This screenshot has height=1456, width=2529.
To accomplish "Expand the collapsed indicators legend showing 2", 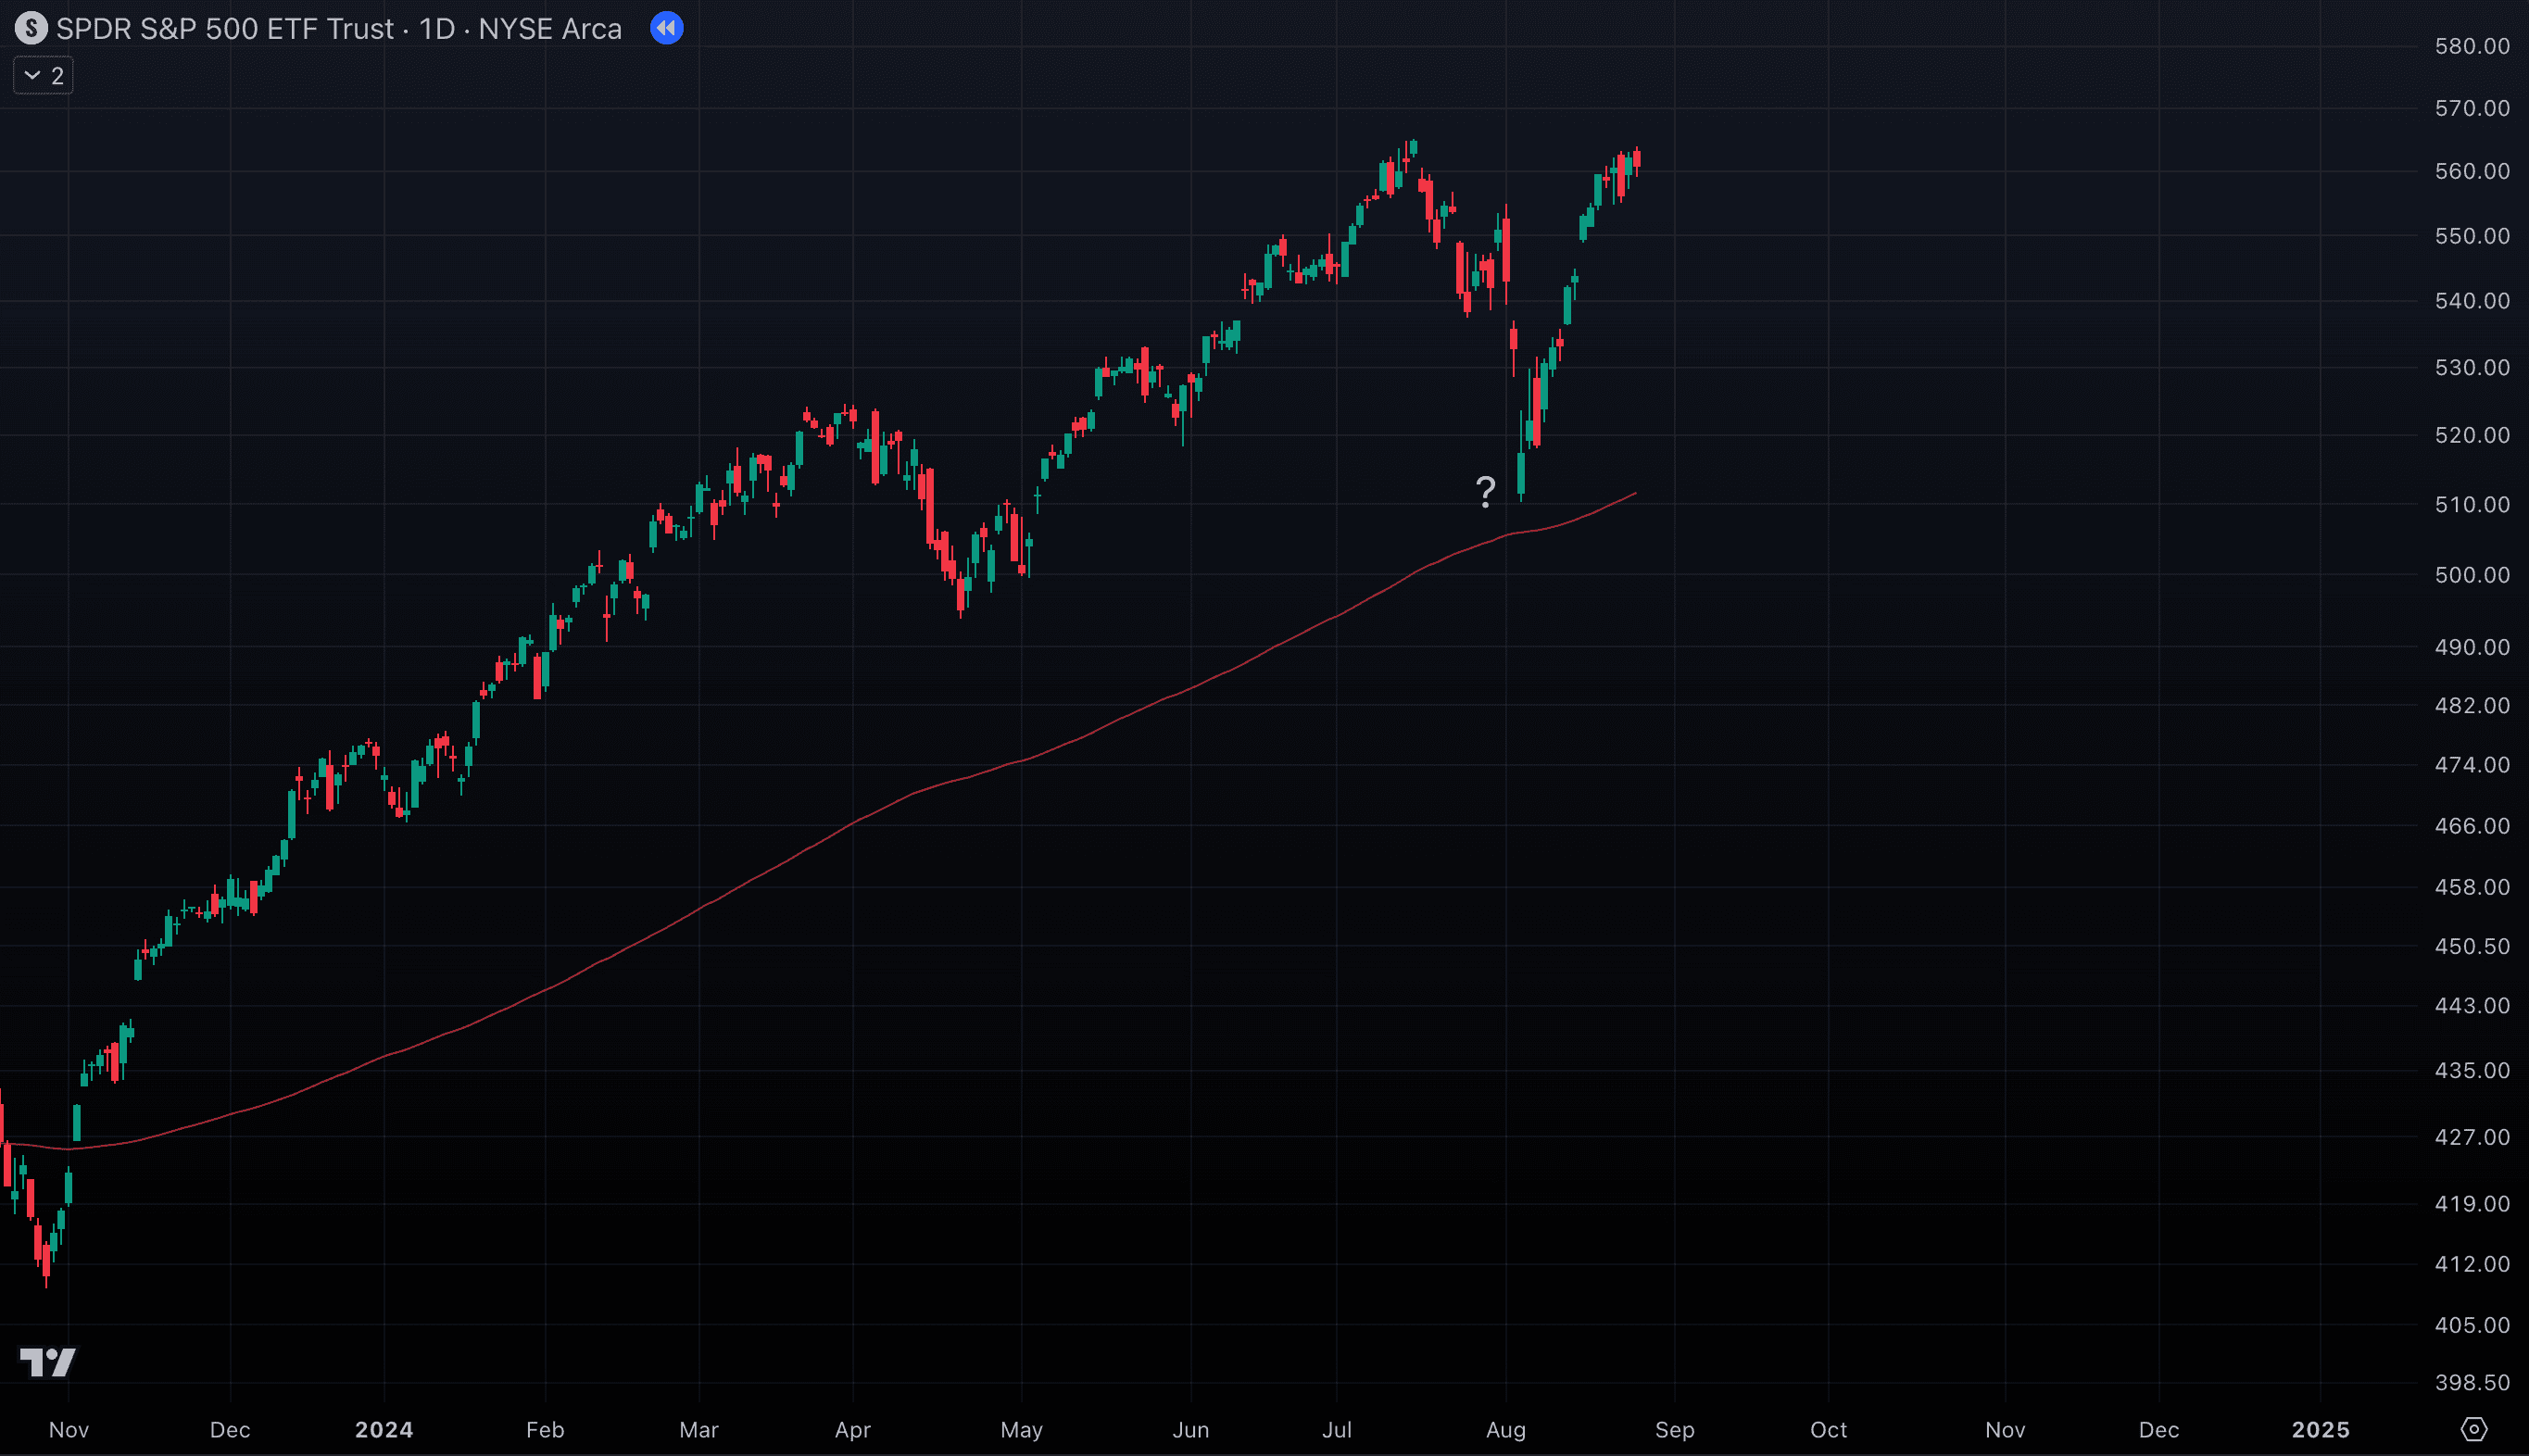I will [x=43, y=76].
